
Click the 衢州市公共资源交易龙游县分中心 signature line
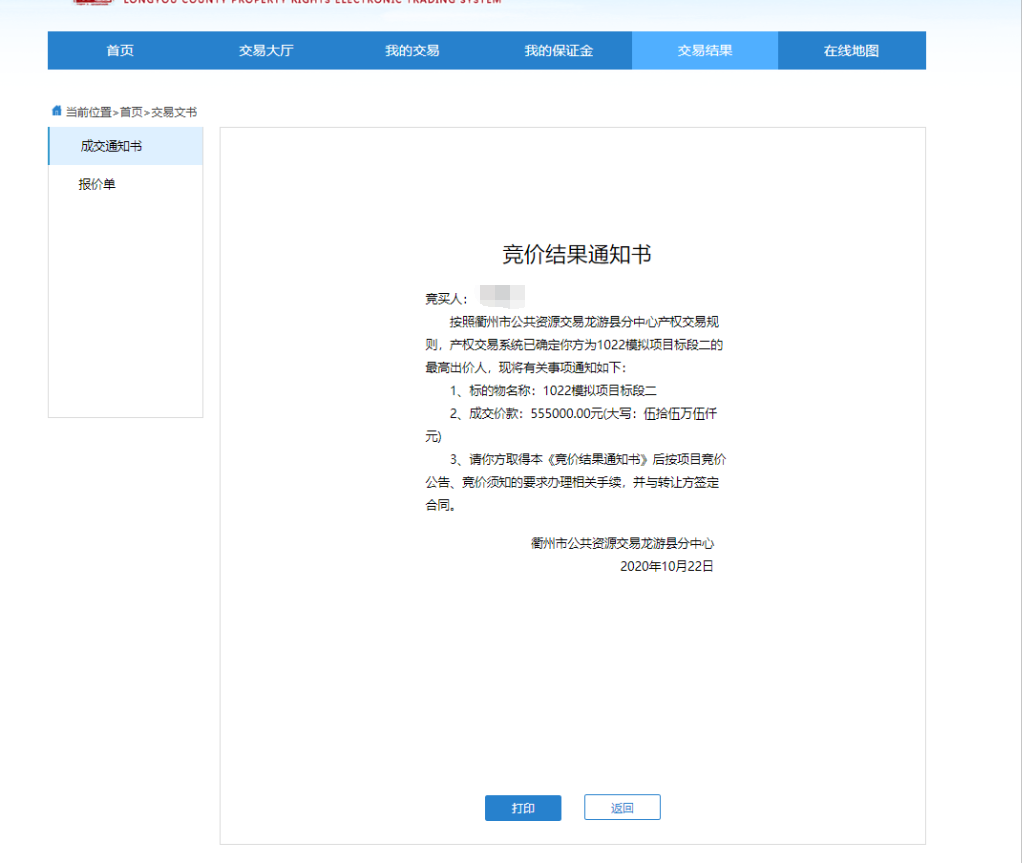[x=622, y=544]
